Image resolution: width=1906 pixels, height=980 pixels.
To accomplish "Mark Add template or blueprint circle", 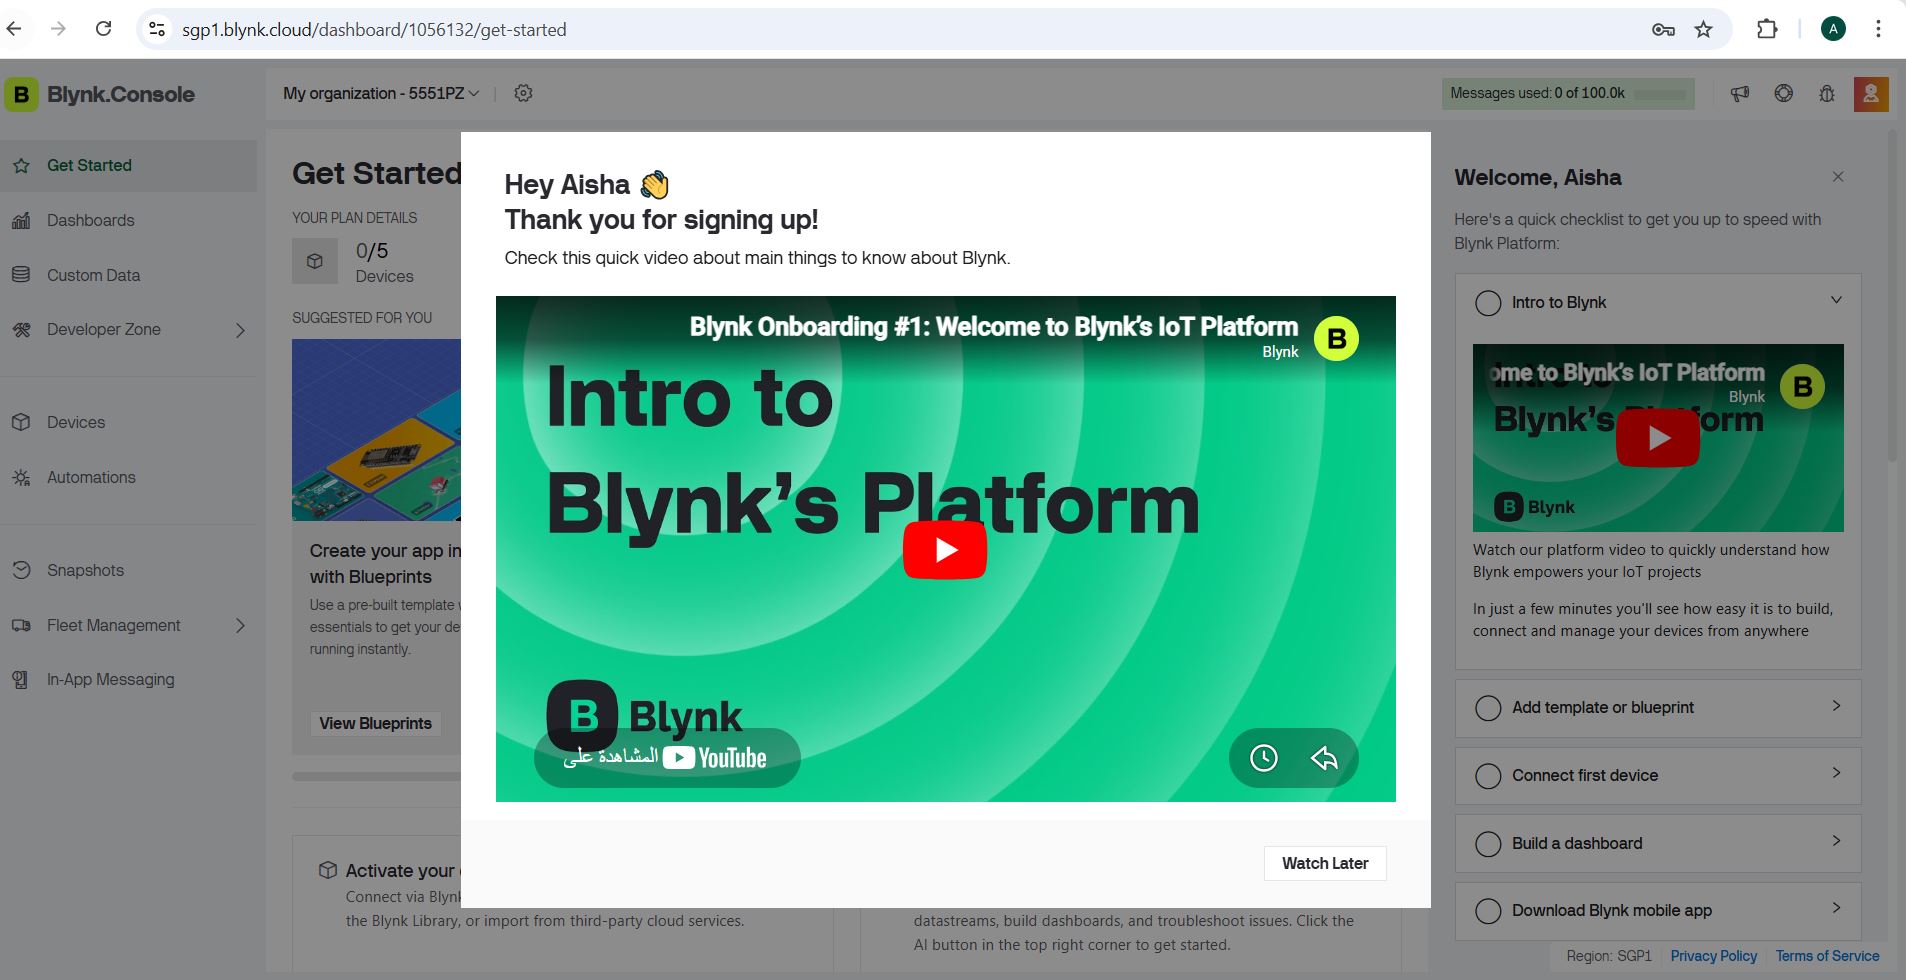I will [x=1488, y=708].
